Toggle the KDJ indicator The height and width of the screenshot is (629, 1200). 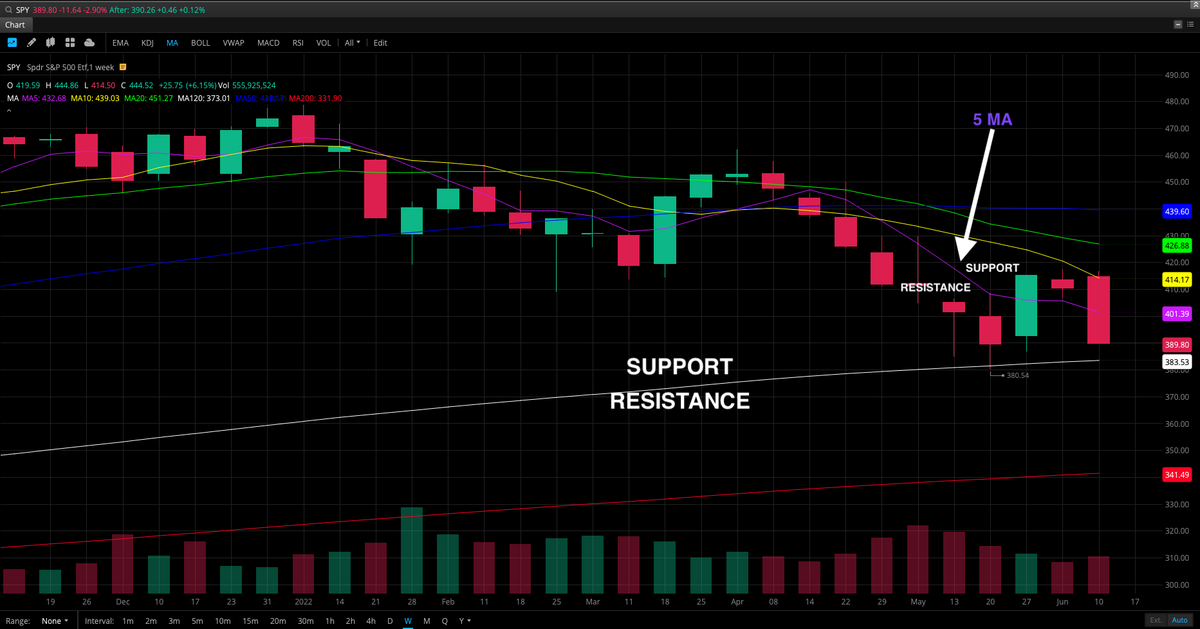(x=148, y=43)
